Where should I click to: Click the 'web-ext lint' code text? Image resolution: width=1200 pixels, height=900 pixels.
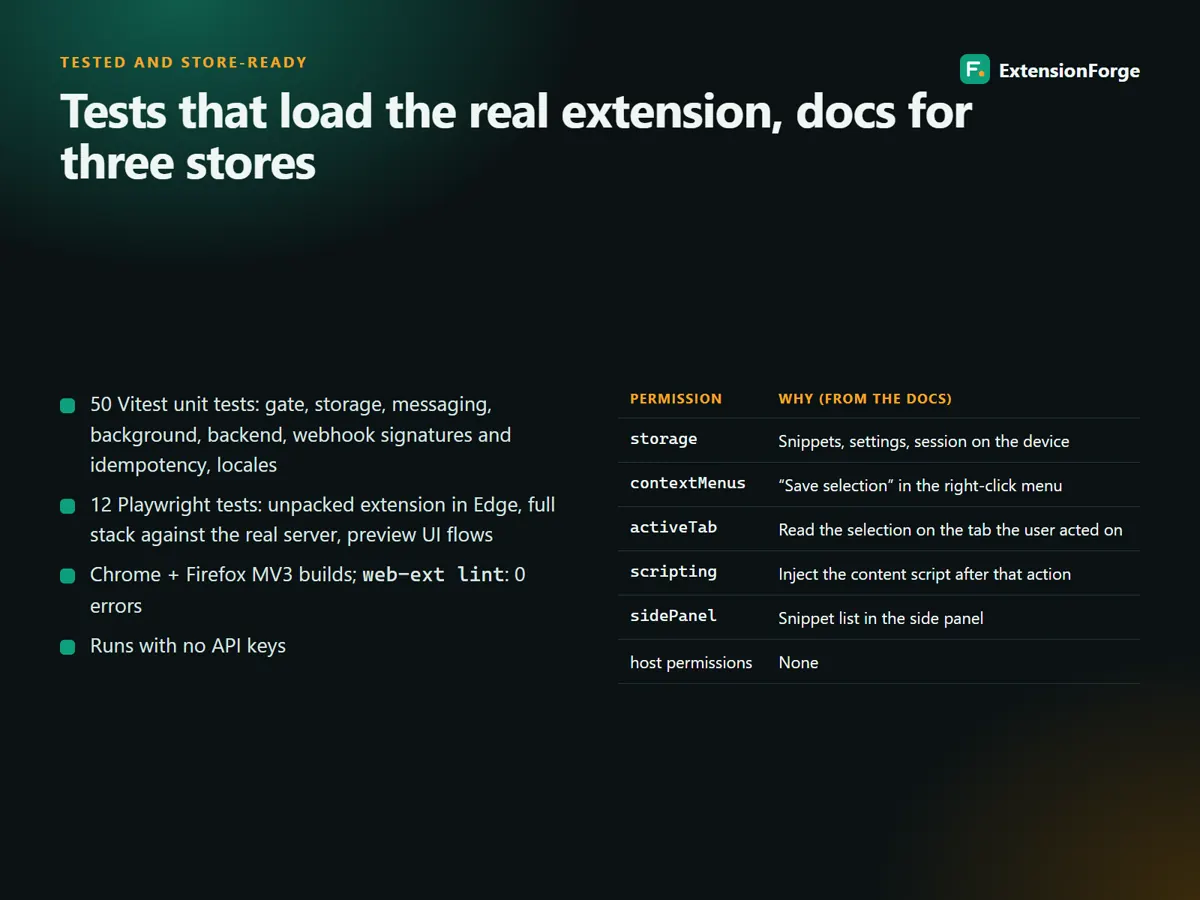coord(432,575)
